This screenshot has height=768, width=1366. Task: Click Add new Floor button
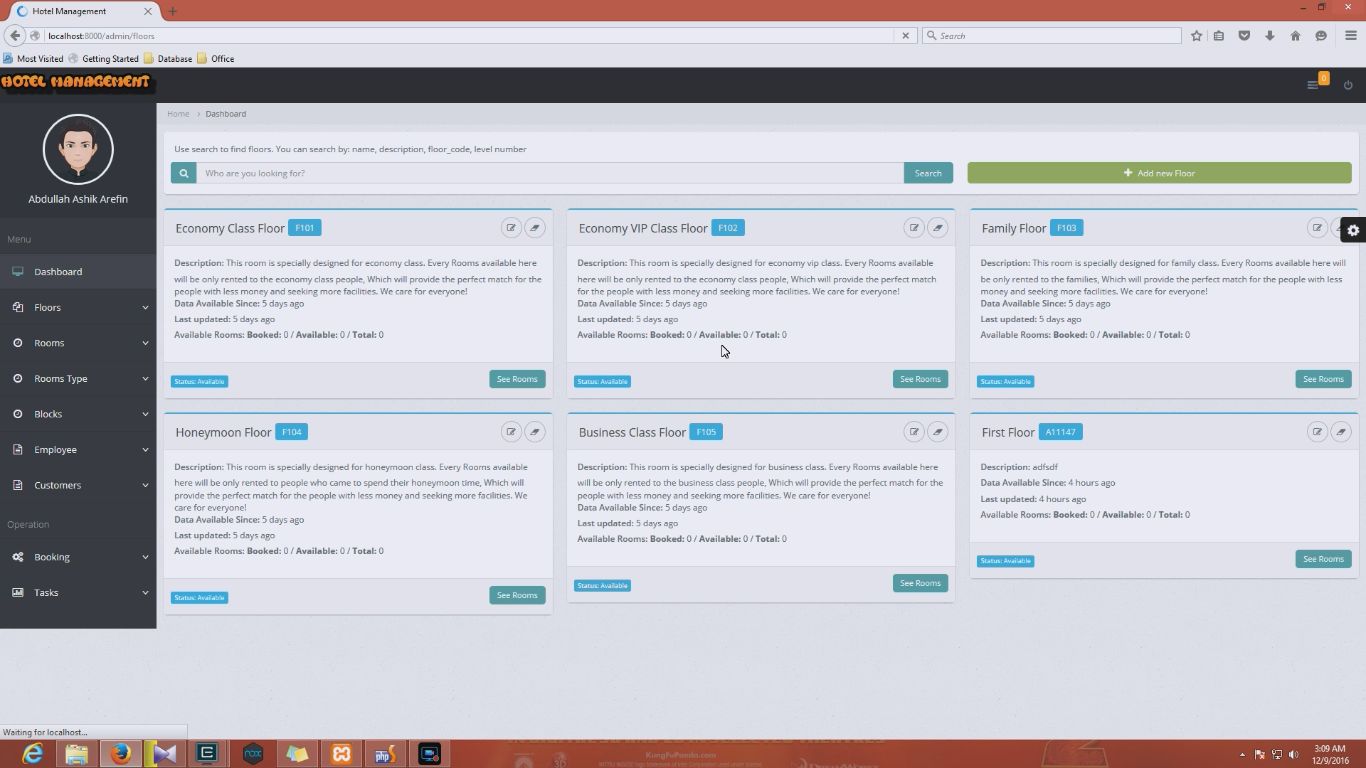[x=1159, y=173]
